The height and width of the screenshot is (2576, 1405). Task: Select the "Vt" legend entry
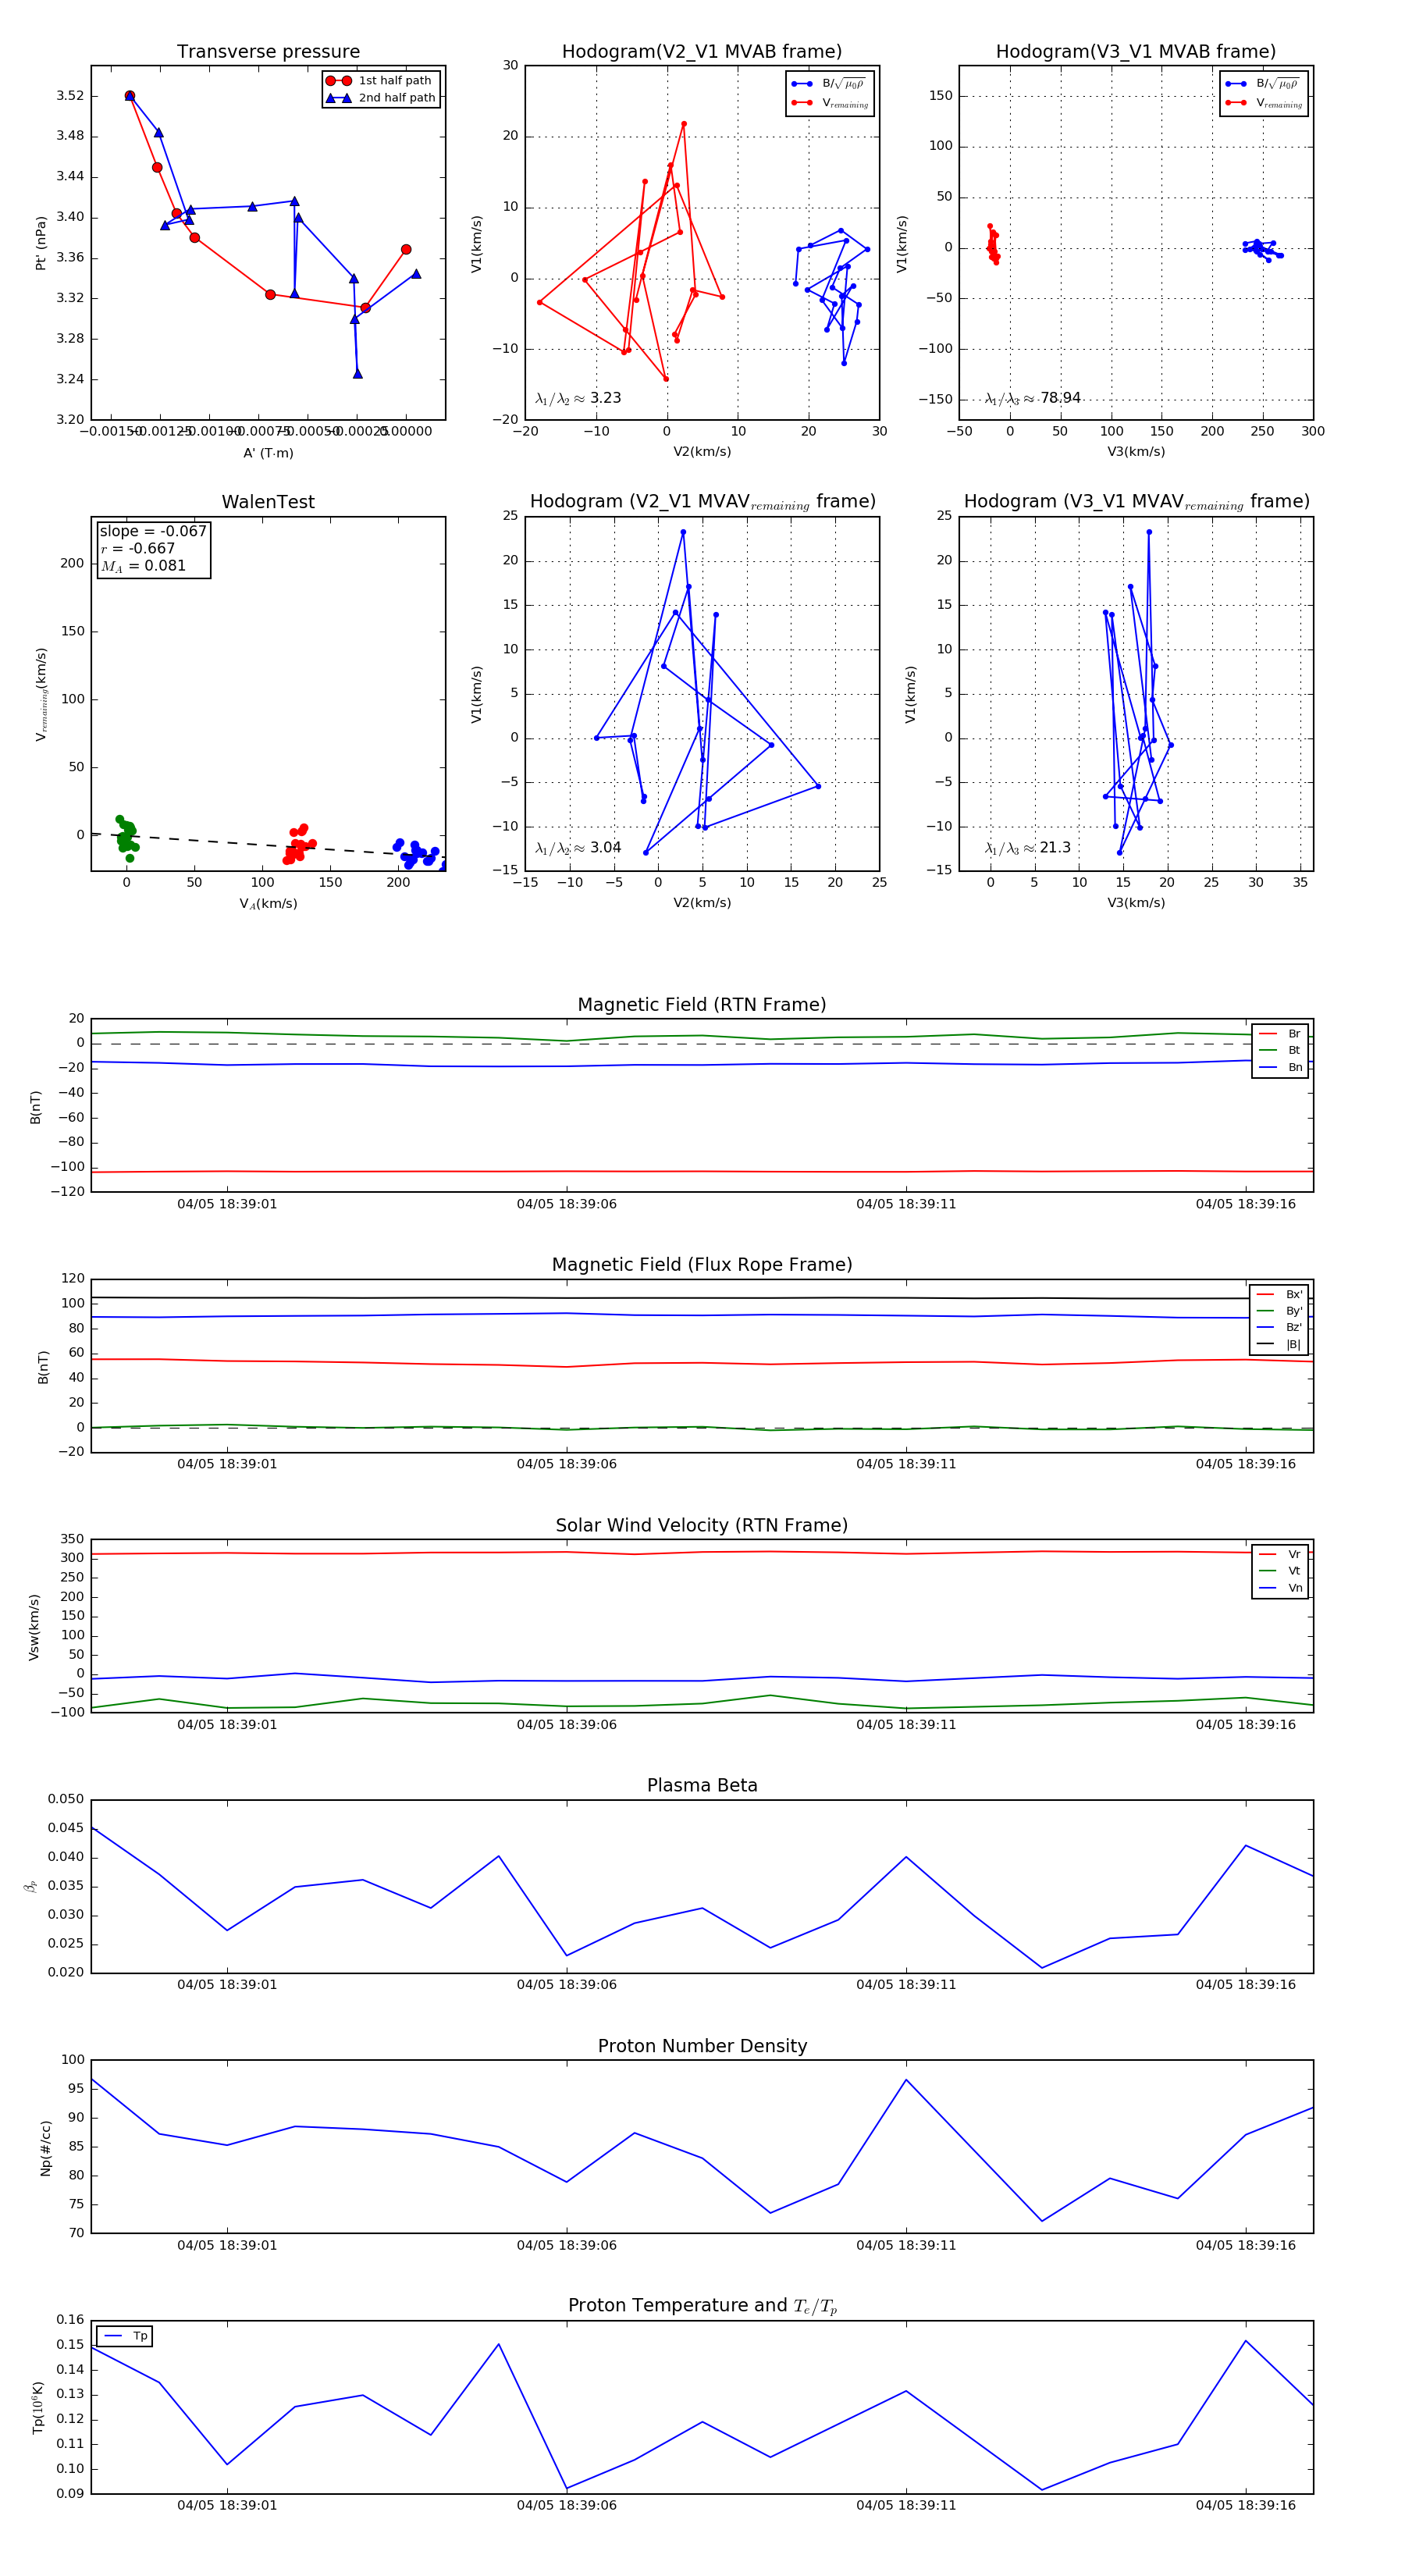pos(1280,1571)
